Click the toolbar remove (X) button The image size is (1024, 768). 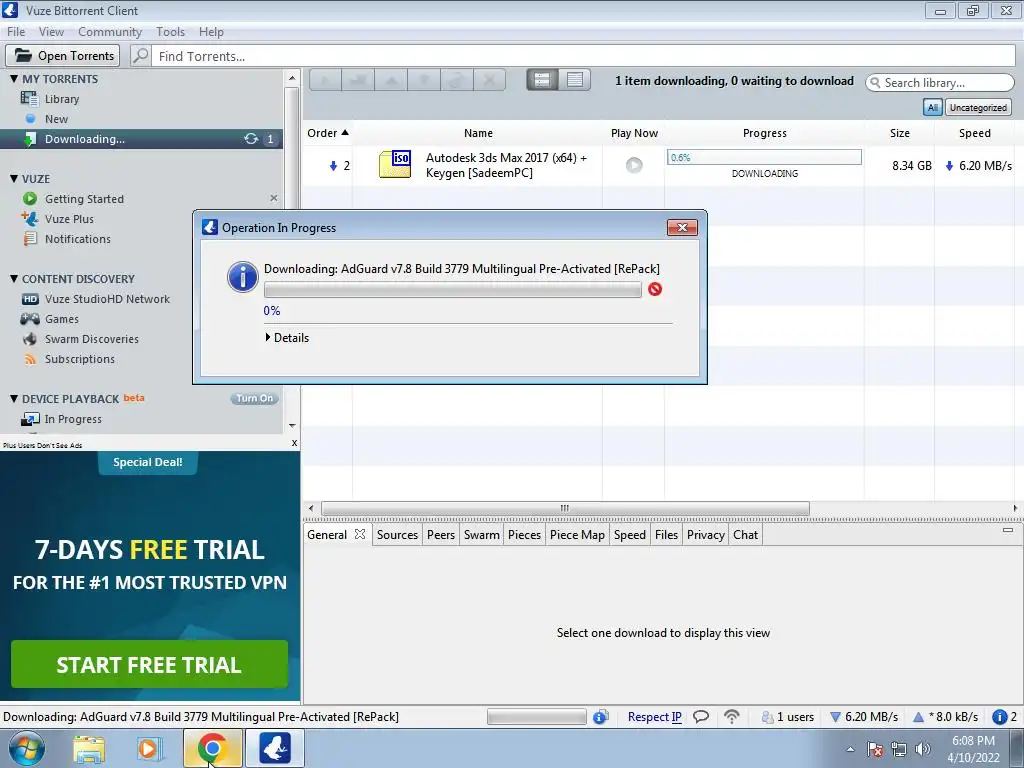coord(489,80)
